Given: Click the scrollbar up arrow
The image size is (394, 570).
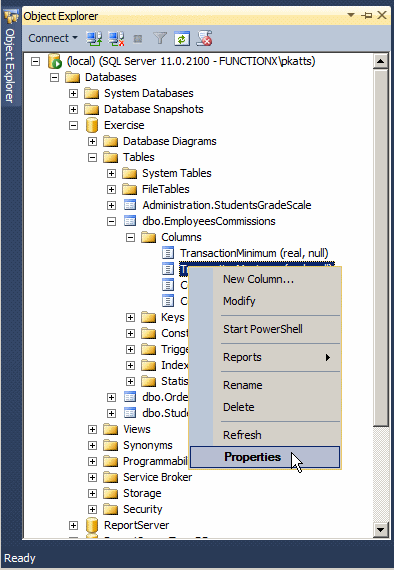Looking at the screenshot, I should tap(381, 61).
